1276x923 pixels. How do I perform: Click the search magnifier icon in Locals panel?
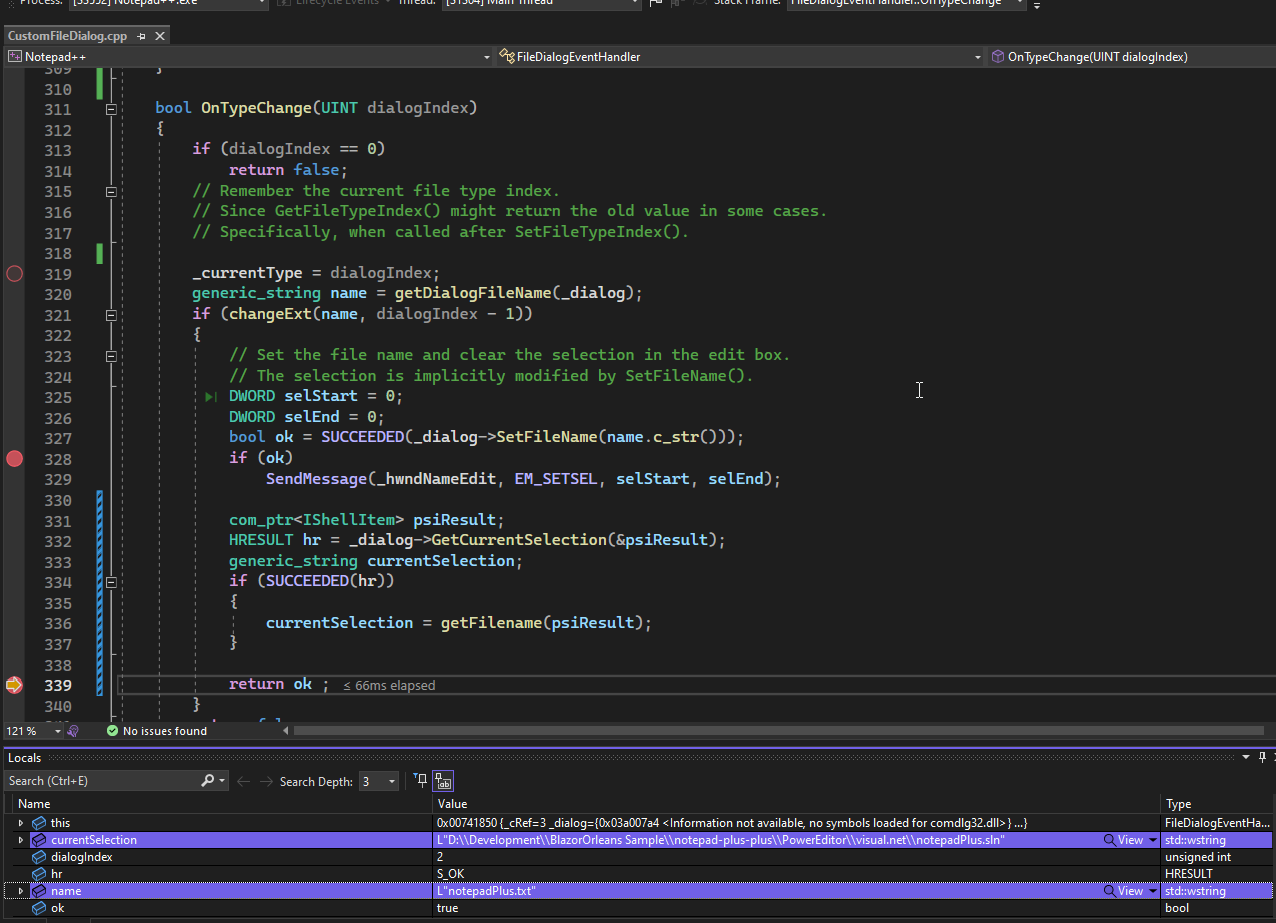pyautogui.click(x=208, y=780)
